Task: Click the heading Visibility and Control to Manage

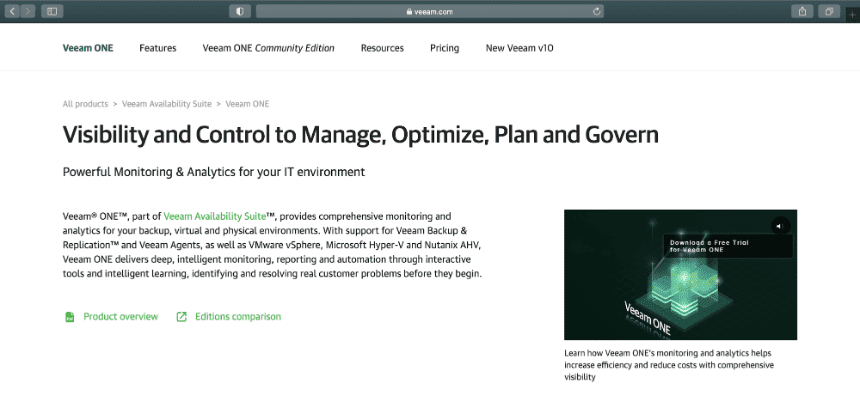Action: click(x=360, y=134)
